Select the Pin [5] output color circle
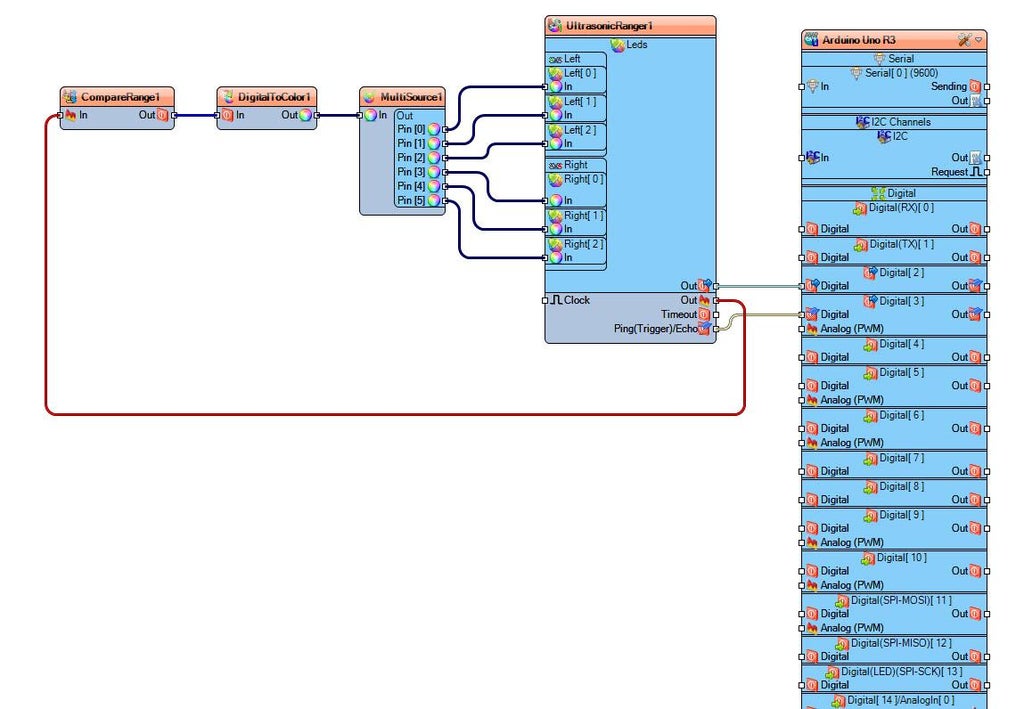Screen dimensions: 1024x709 pos(434,200)
